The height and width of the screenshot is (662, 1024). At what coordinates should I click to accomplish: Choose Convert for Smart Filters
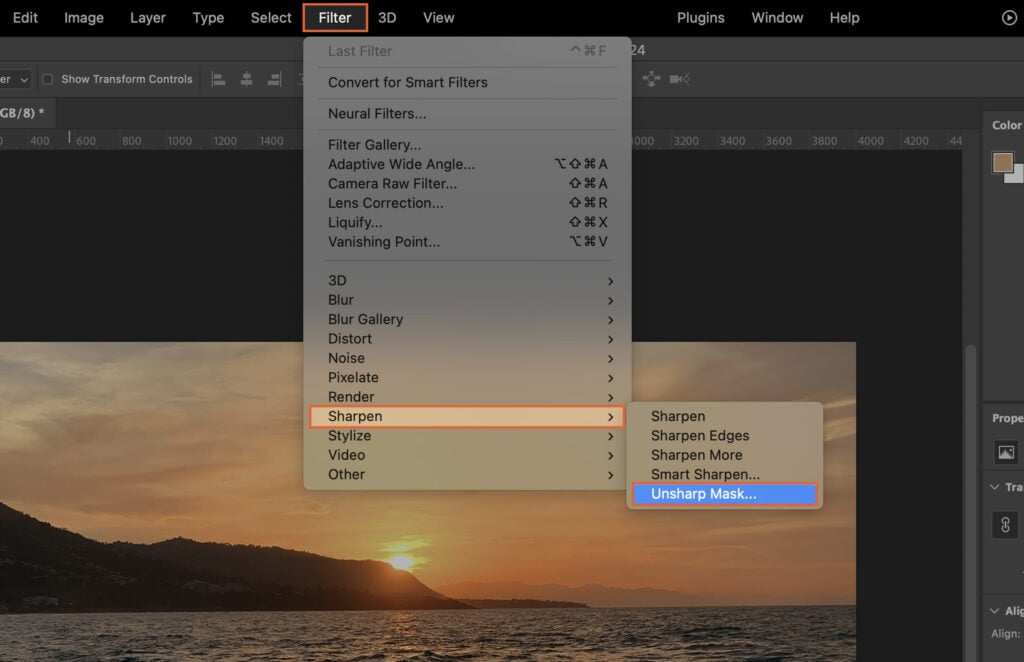pos(408,82)
